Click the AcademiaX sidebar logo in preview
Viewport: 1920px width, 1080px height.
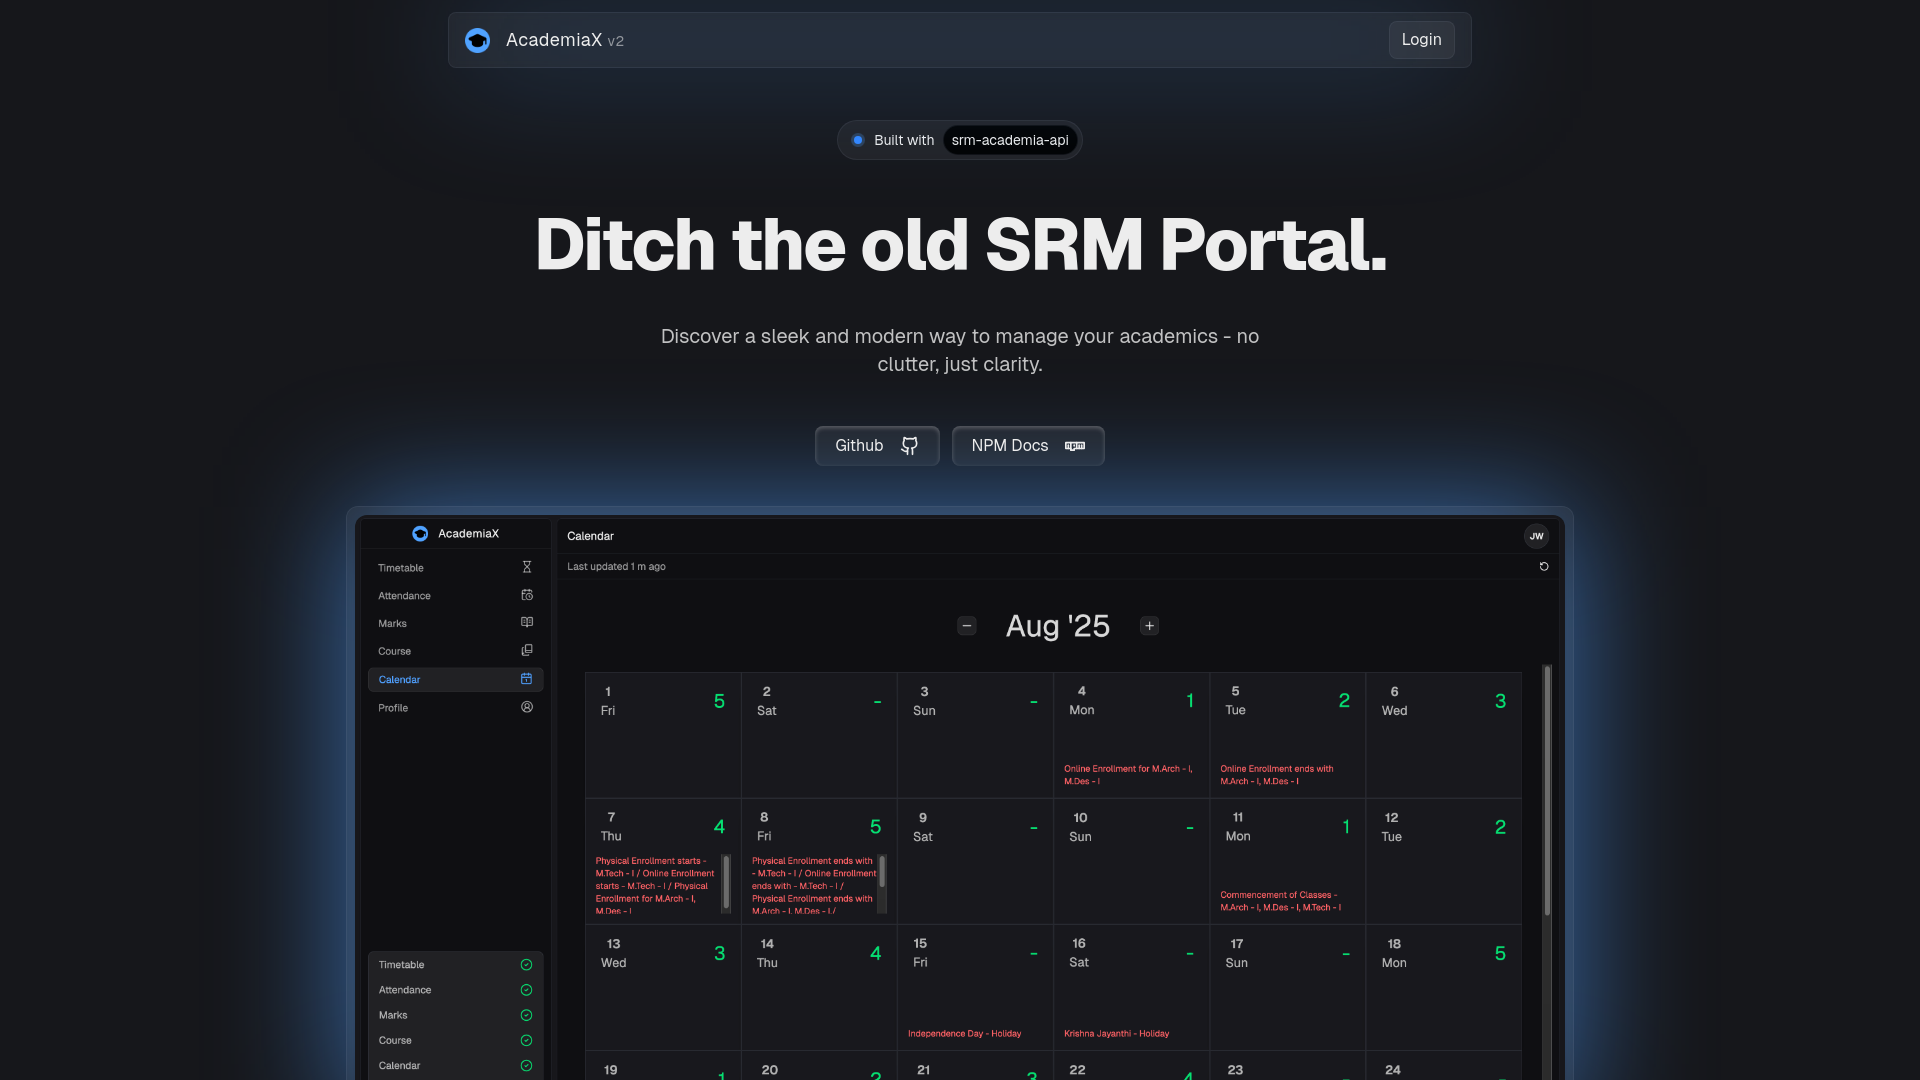420,534
